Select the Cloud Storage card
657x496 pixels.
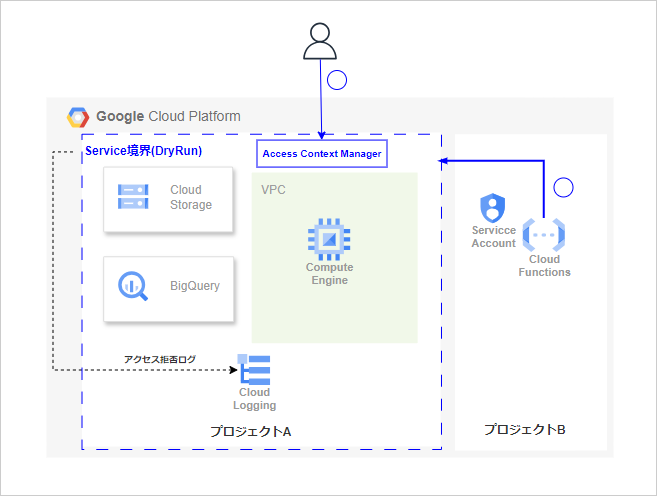coord(168,199)
